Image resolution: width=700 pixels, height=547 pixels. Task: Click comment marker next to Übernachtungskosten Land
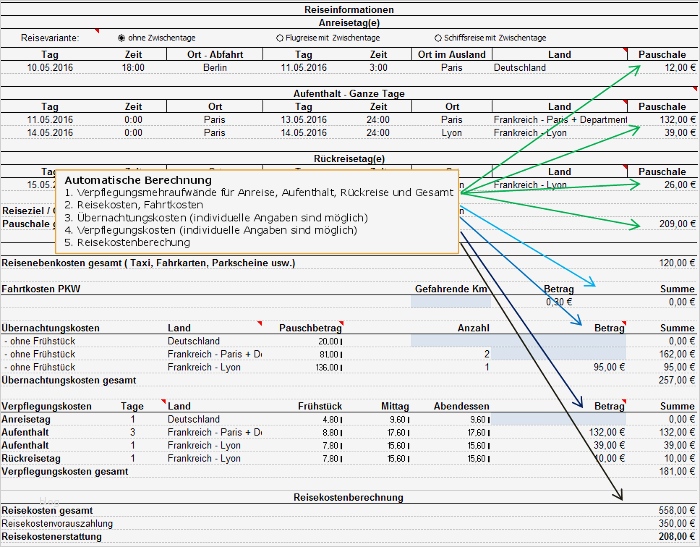(259, 323)
